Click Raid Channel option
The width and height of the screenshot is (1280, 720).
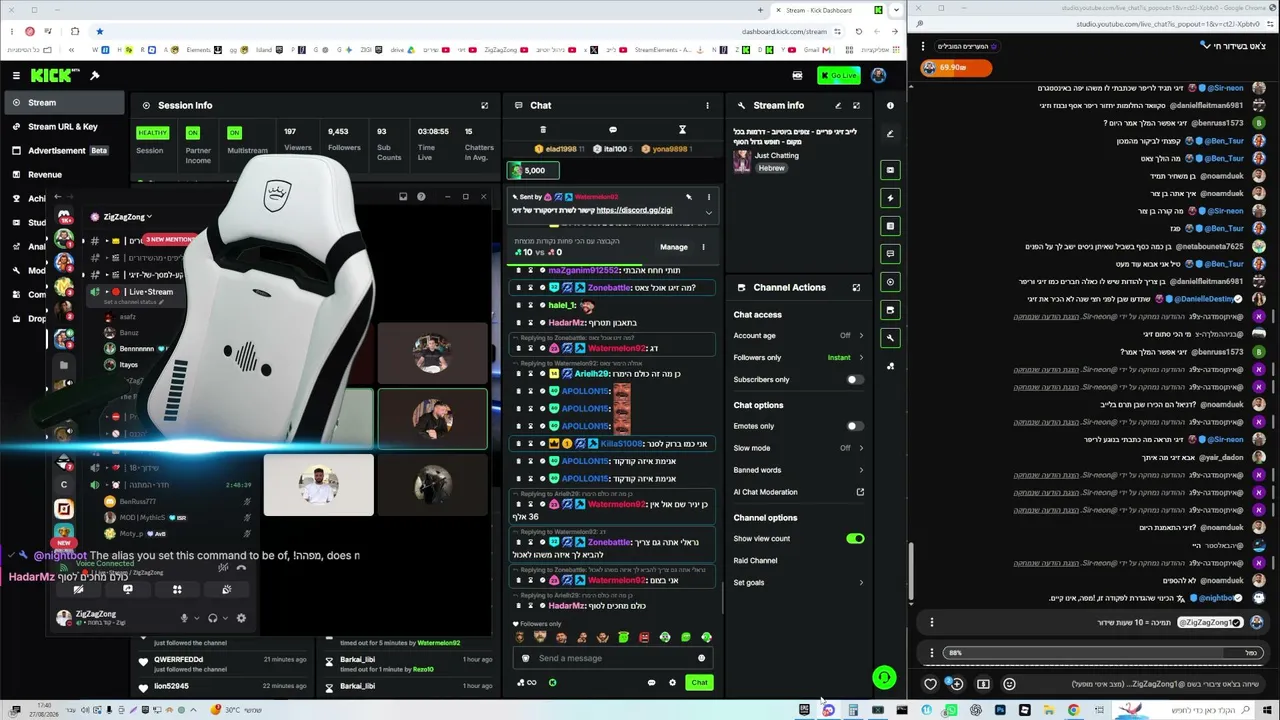tap(755, 561)
